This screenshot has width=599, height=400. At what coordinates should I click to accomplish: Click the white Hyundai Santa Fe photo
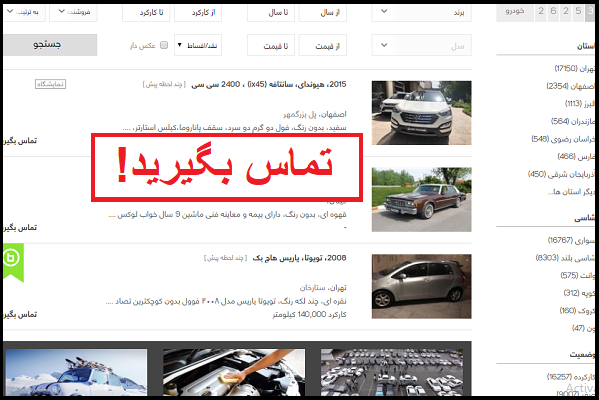point(421,113)
